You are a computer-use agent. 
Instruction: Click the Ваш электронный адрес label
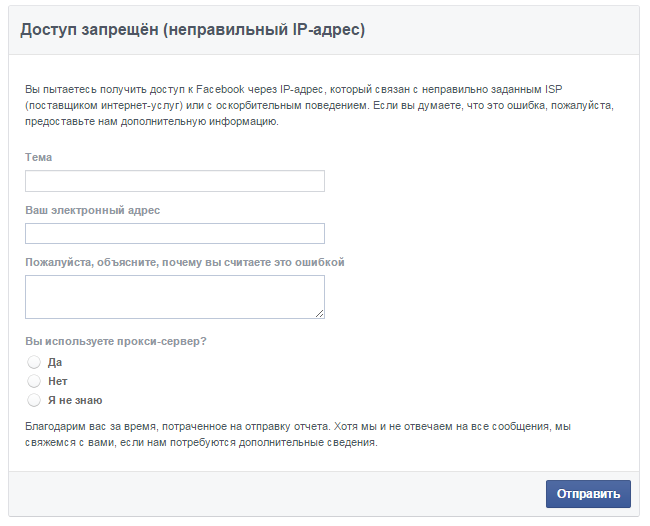(92, 210)
